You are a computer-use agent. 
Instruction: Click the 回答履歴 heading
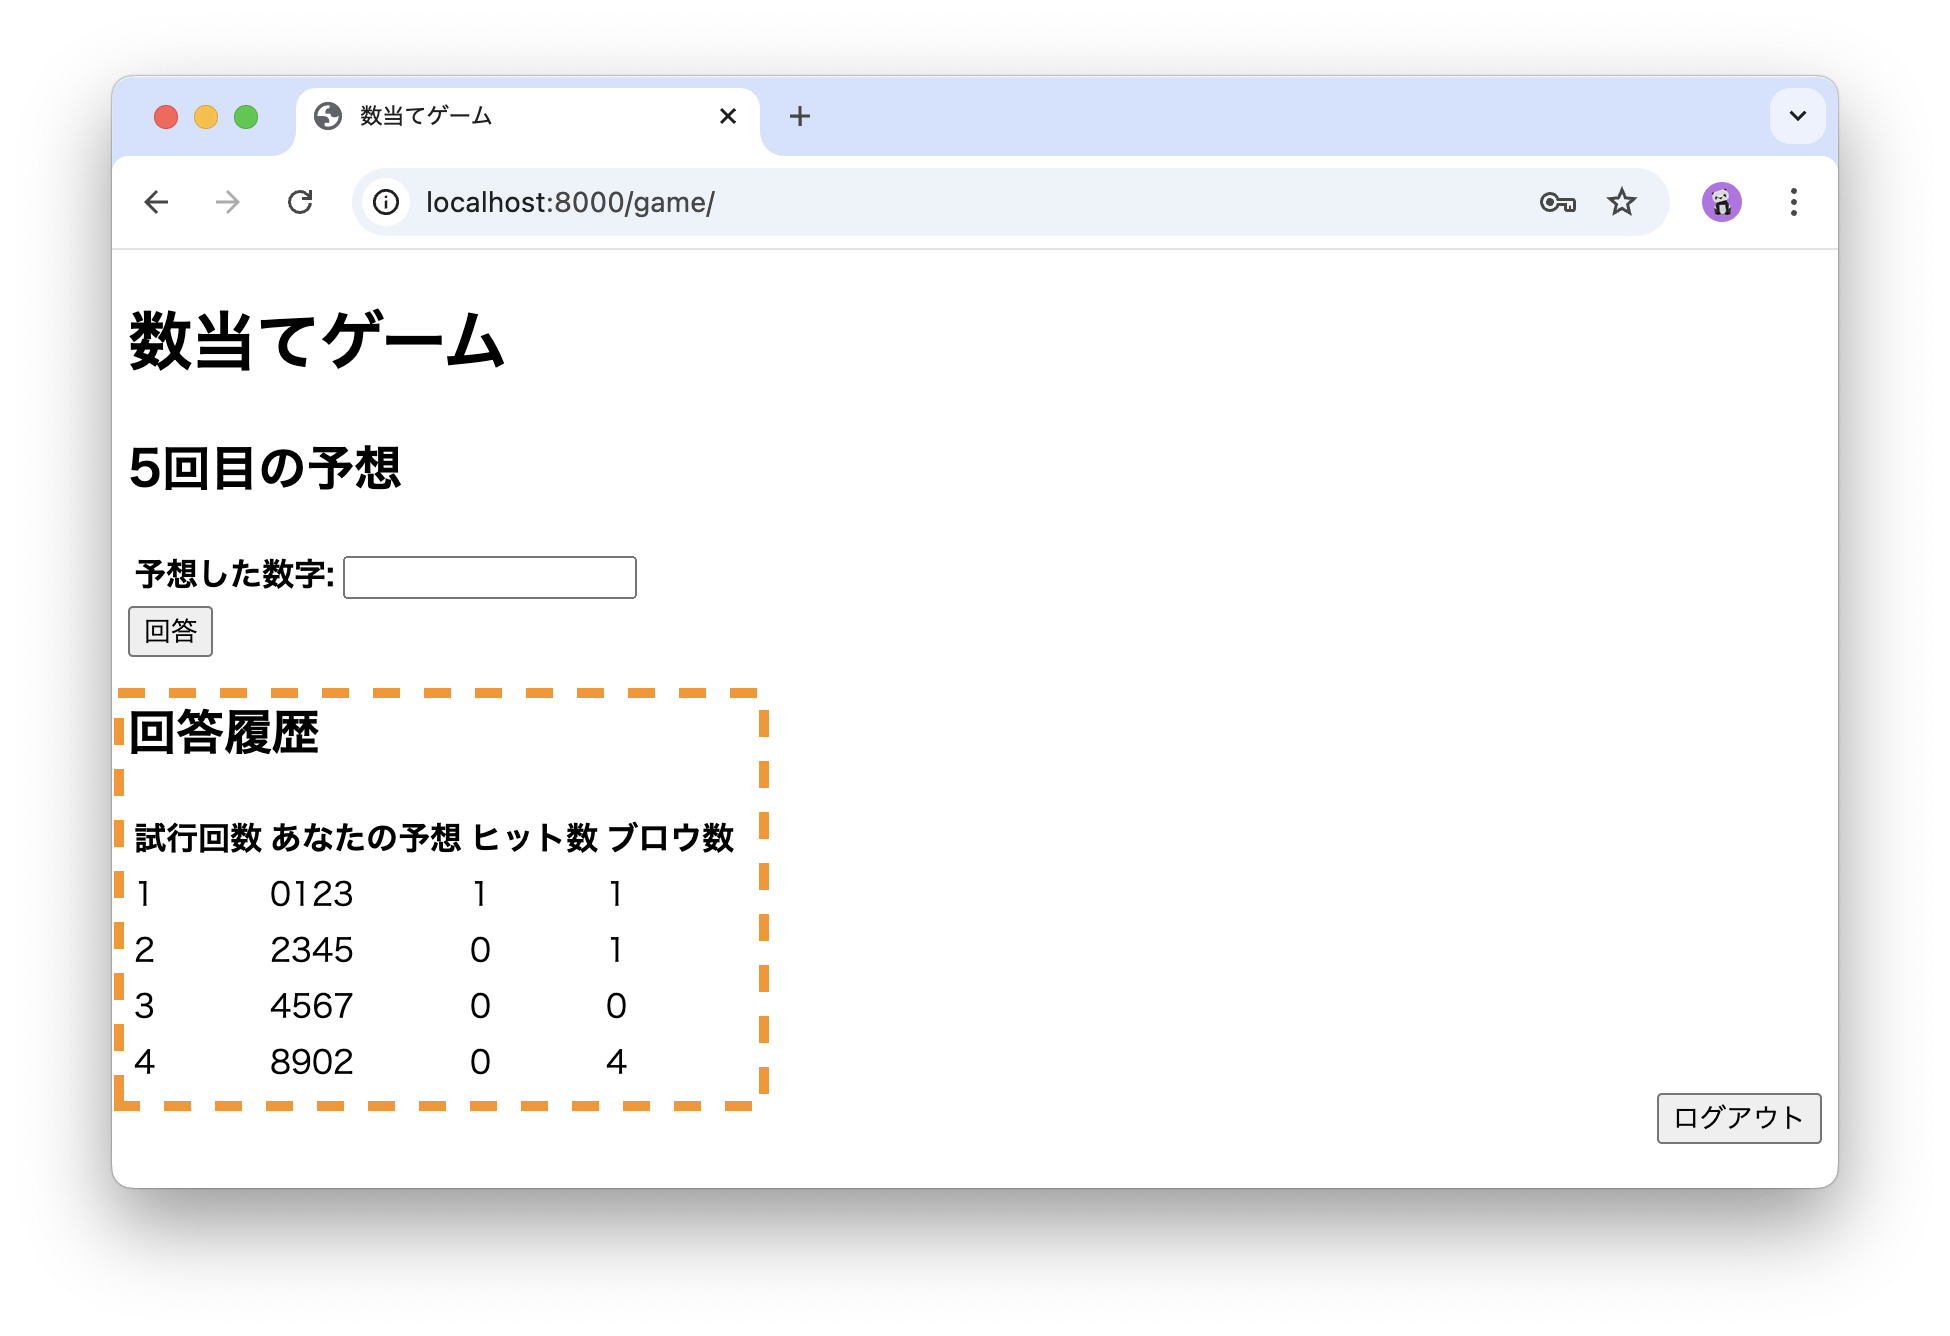coord(224,732)
